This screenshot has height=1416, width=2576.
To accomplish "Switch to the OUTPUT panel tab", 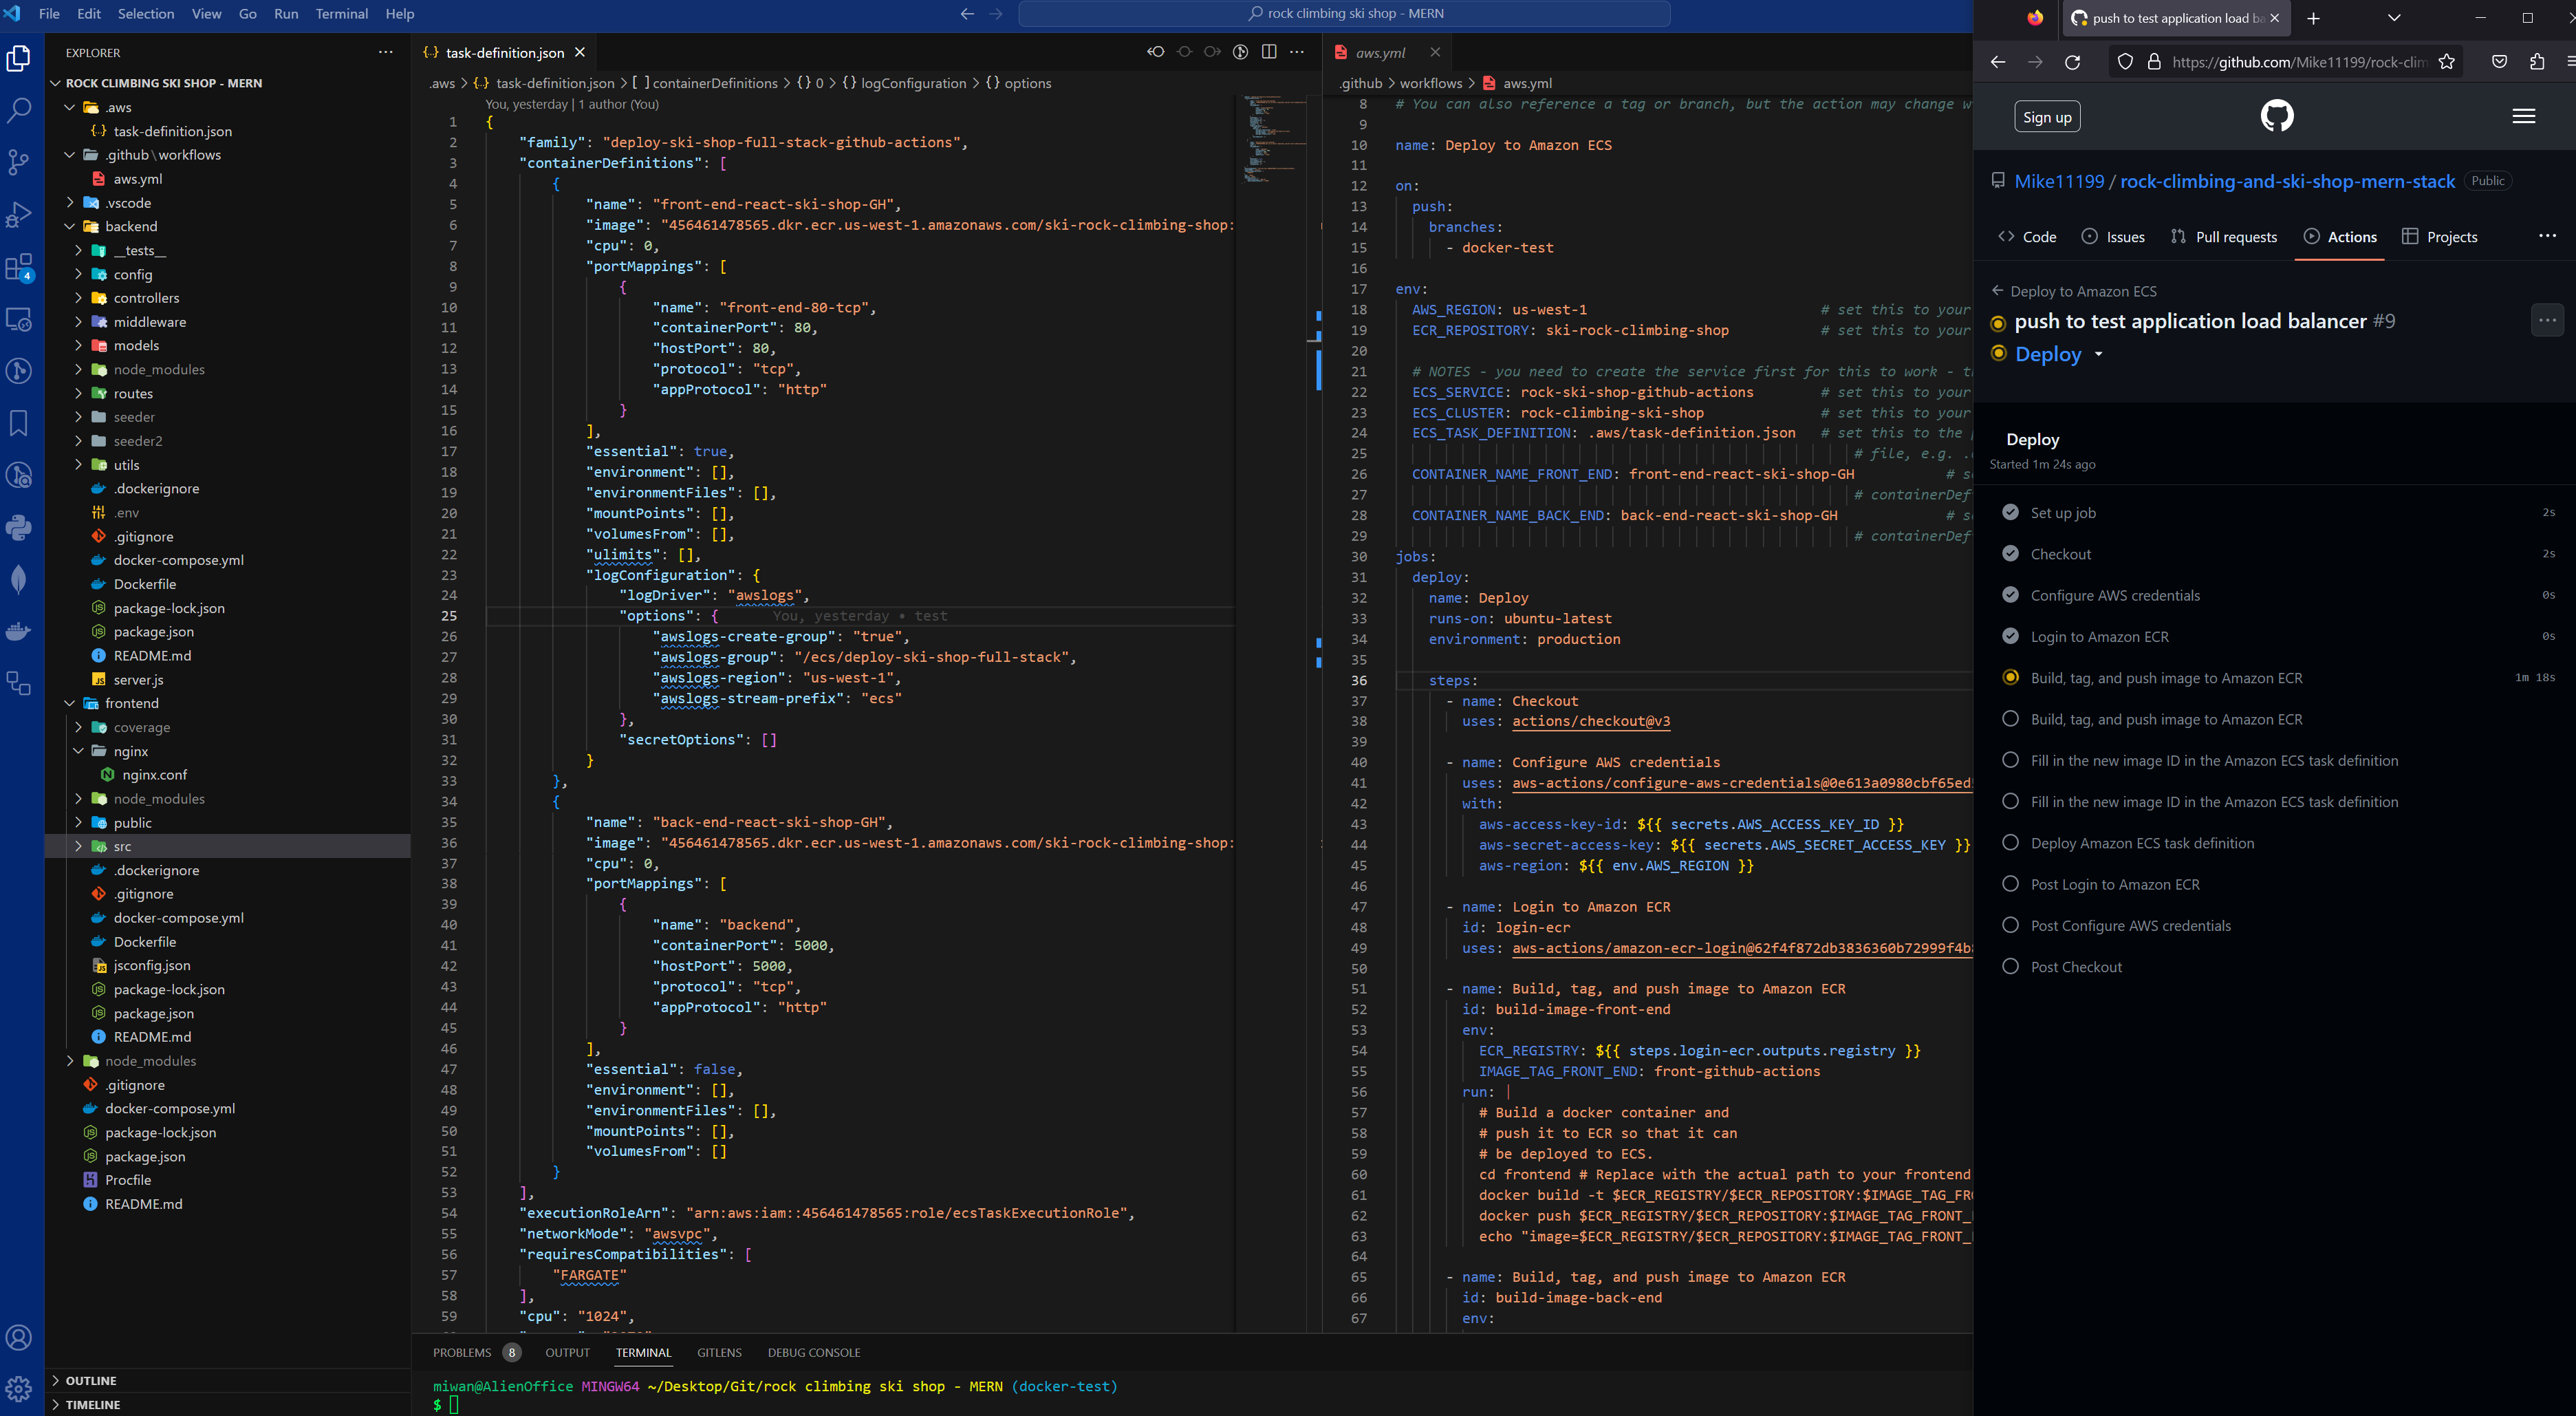I will pos(568,1352).
